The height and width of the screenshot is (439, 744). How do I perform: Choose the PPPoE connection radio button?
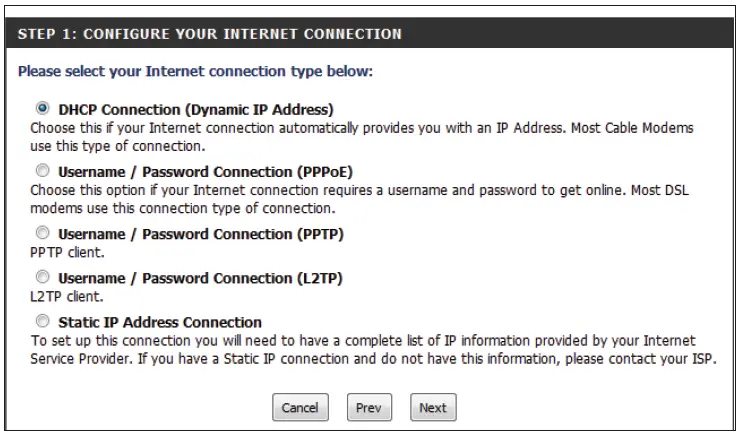pyautogui.click(x=43, y=171)
